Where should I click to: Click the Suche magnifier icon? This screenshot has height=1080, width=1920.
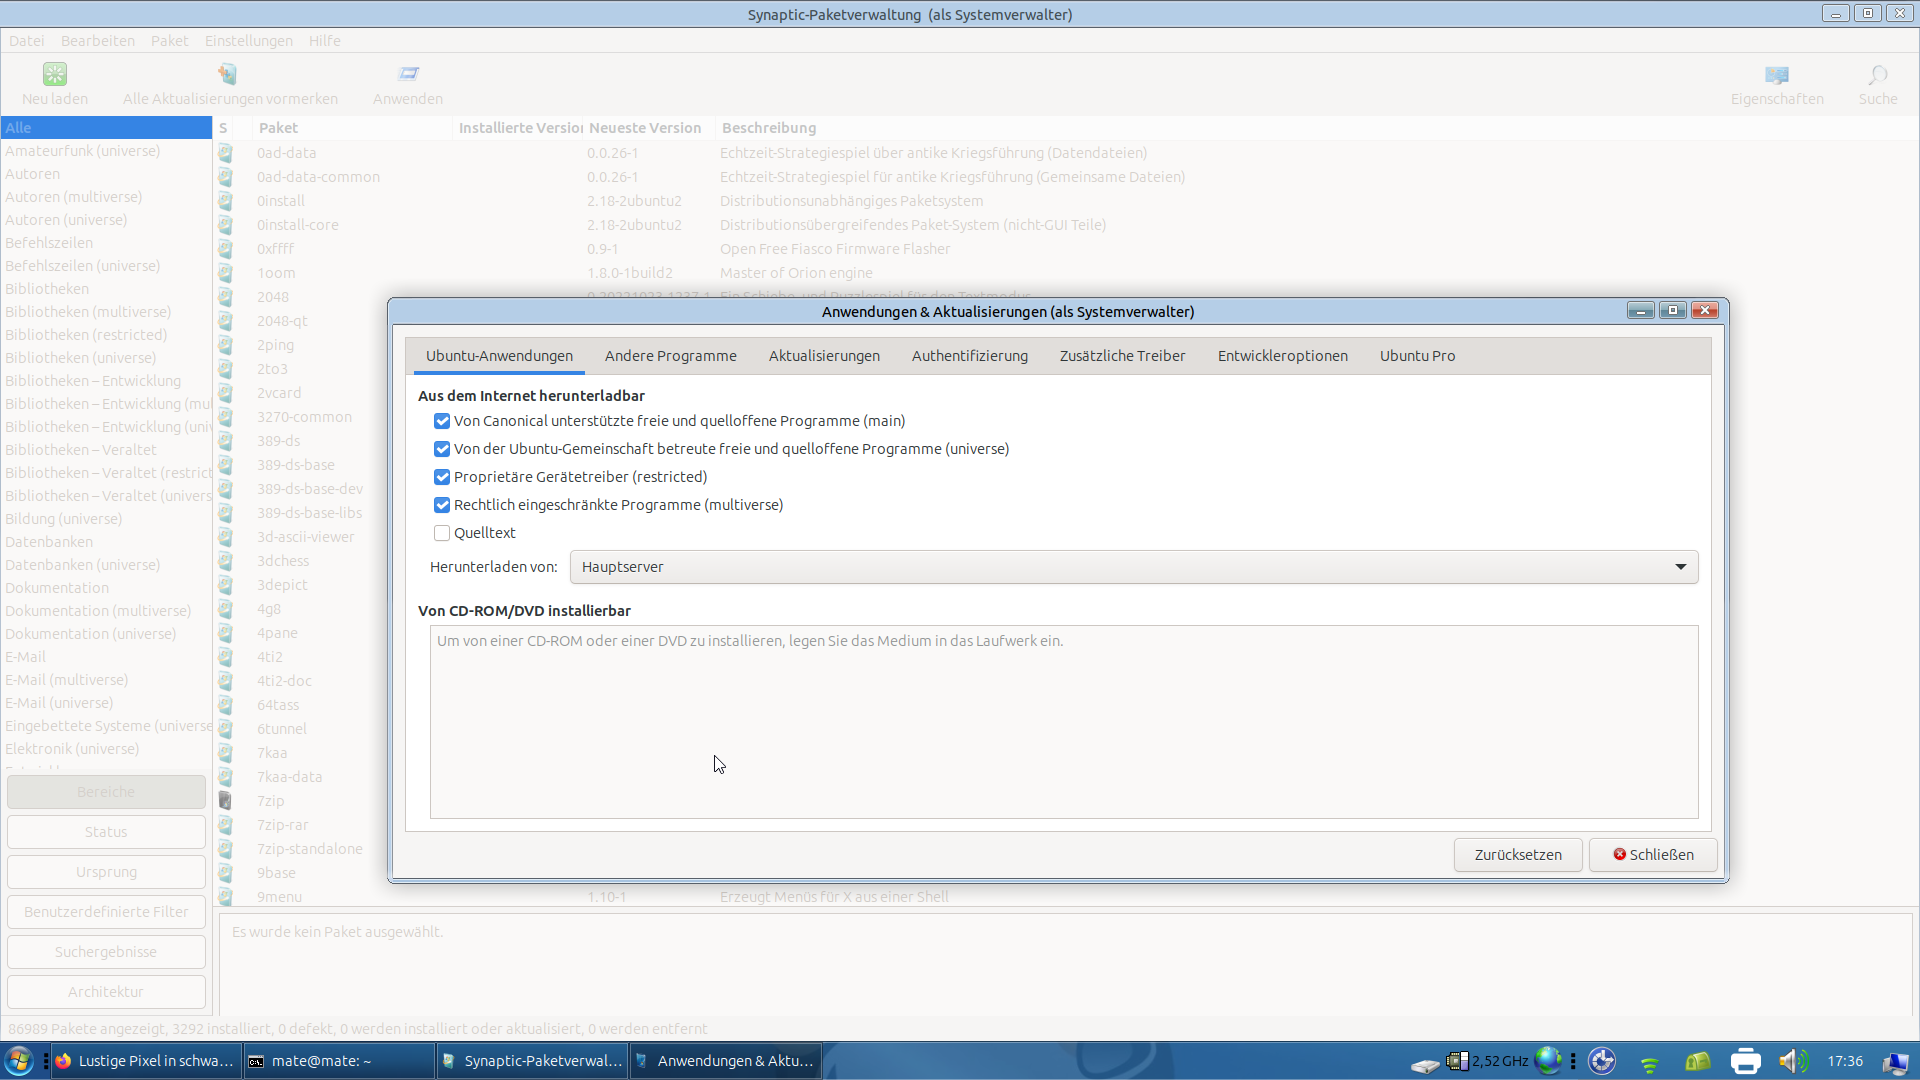pyautogui.click(x=1878, y=75)
